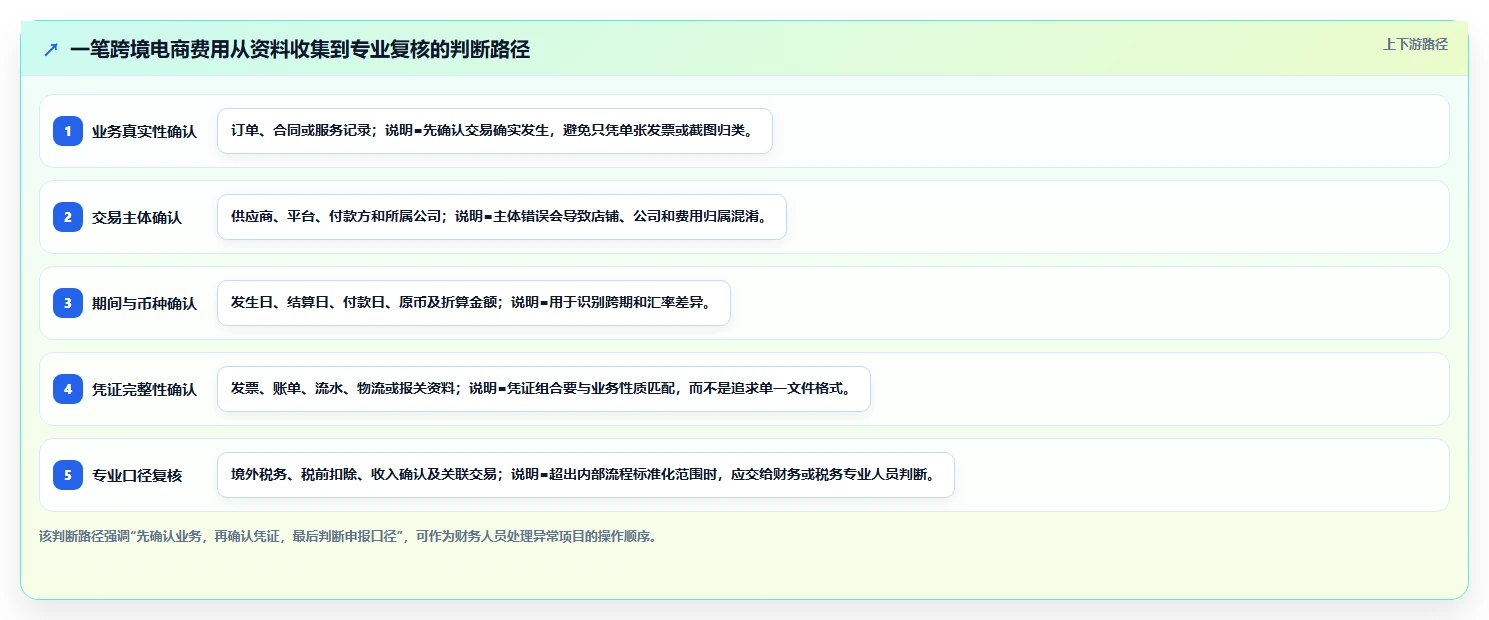The image size is (1489, 620).
Task: Select the 专业口径复核 step label
Action: 137,476
